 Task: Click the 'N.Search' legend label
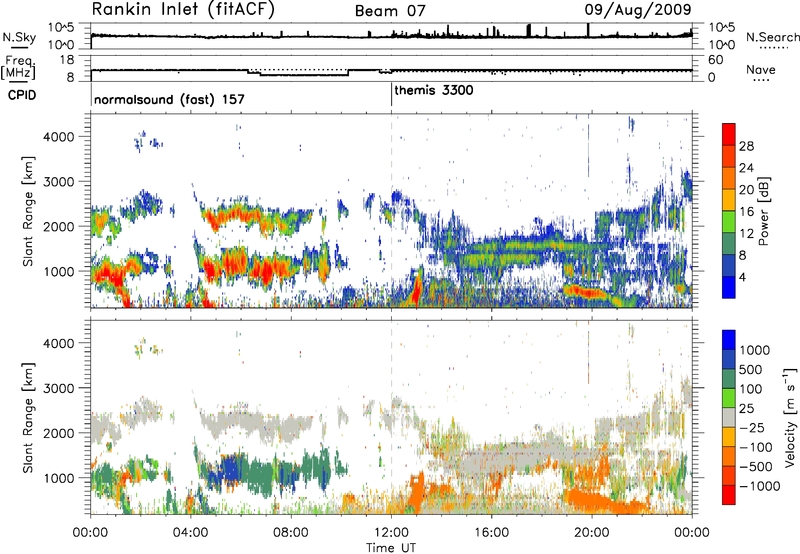[x=772, y=37]
